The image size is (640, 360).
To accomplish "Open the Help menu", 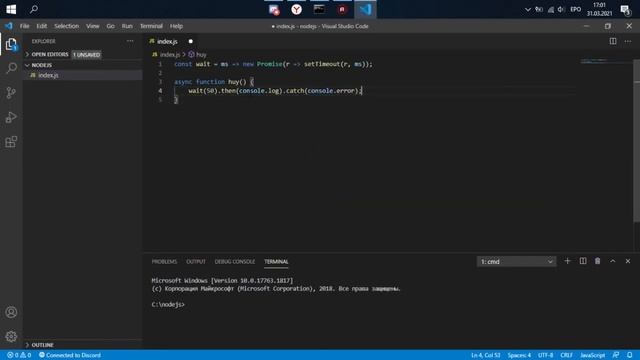I will point(176,26).
